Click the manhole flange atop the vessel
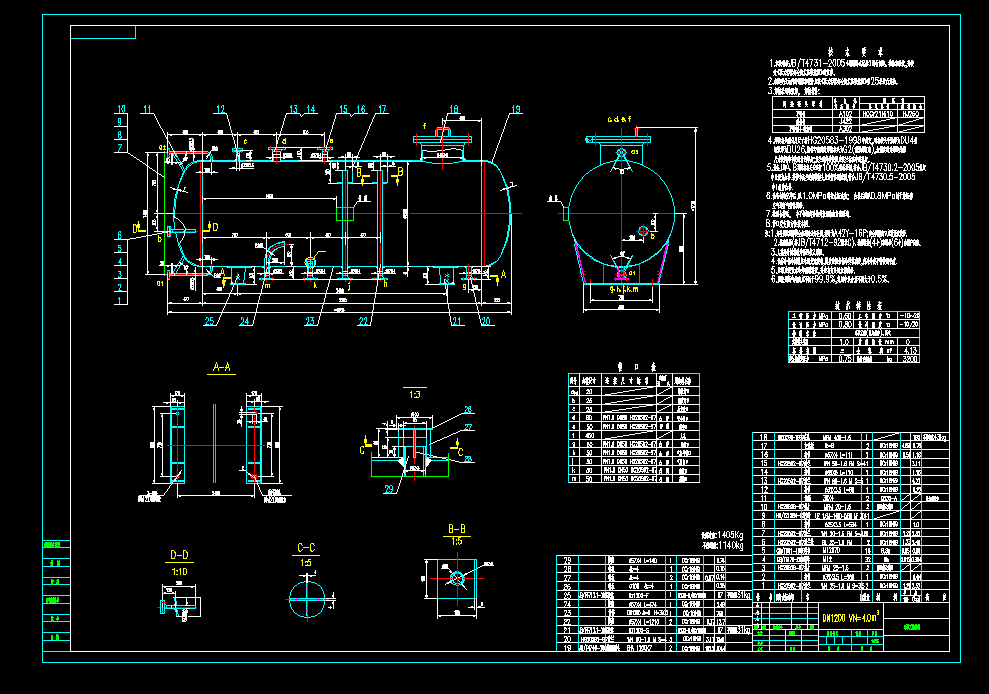This screenshot has width=989, height=694. point(444,138)
